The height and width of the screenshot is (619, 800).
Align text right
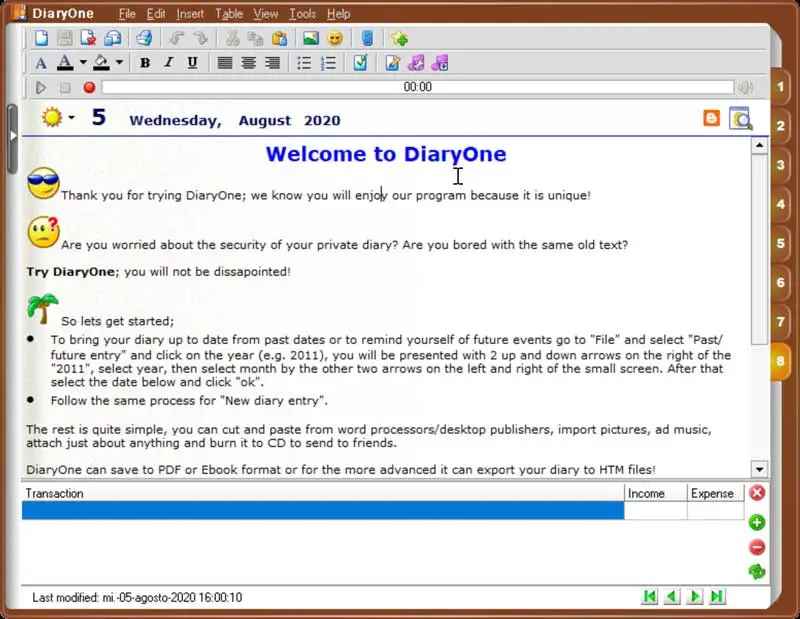point(272,63)
